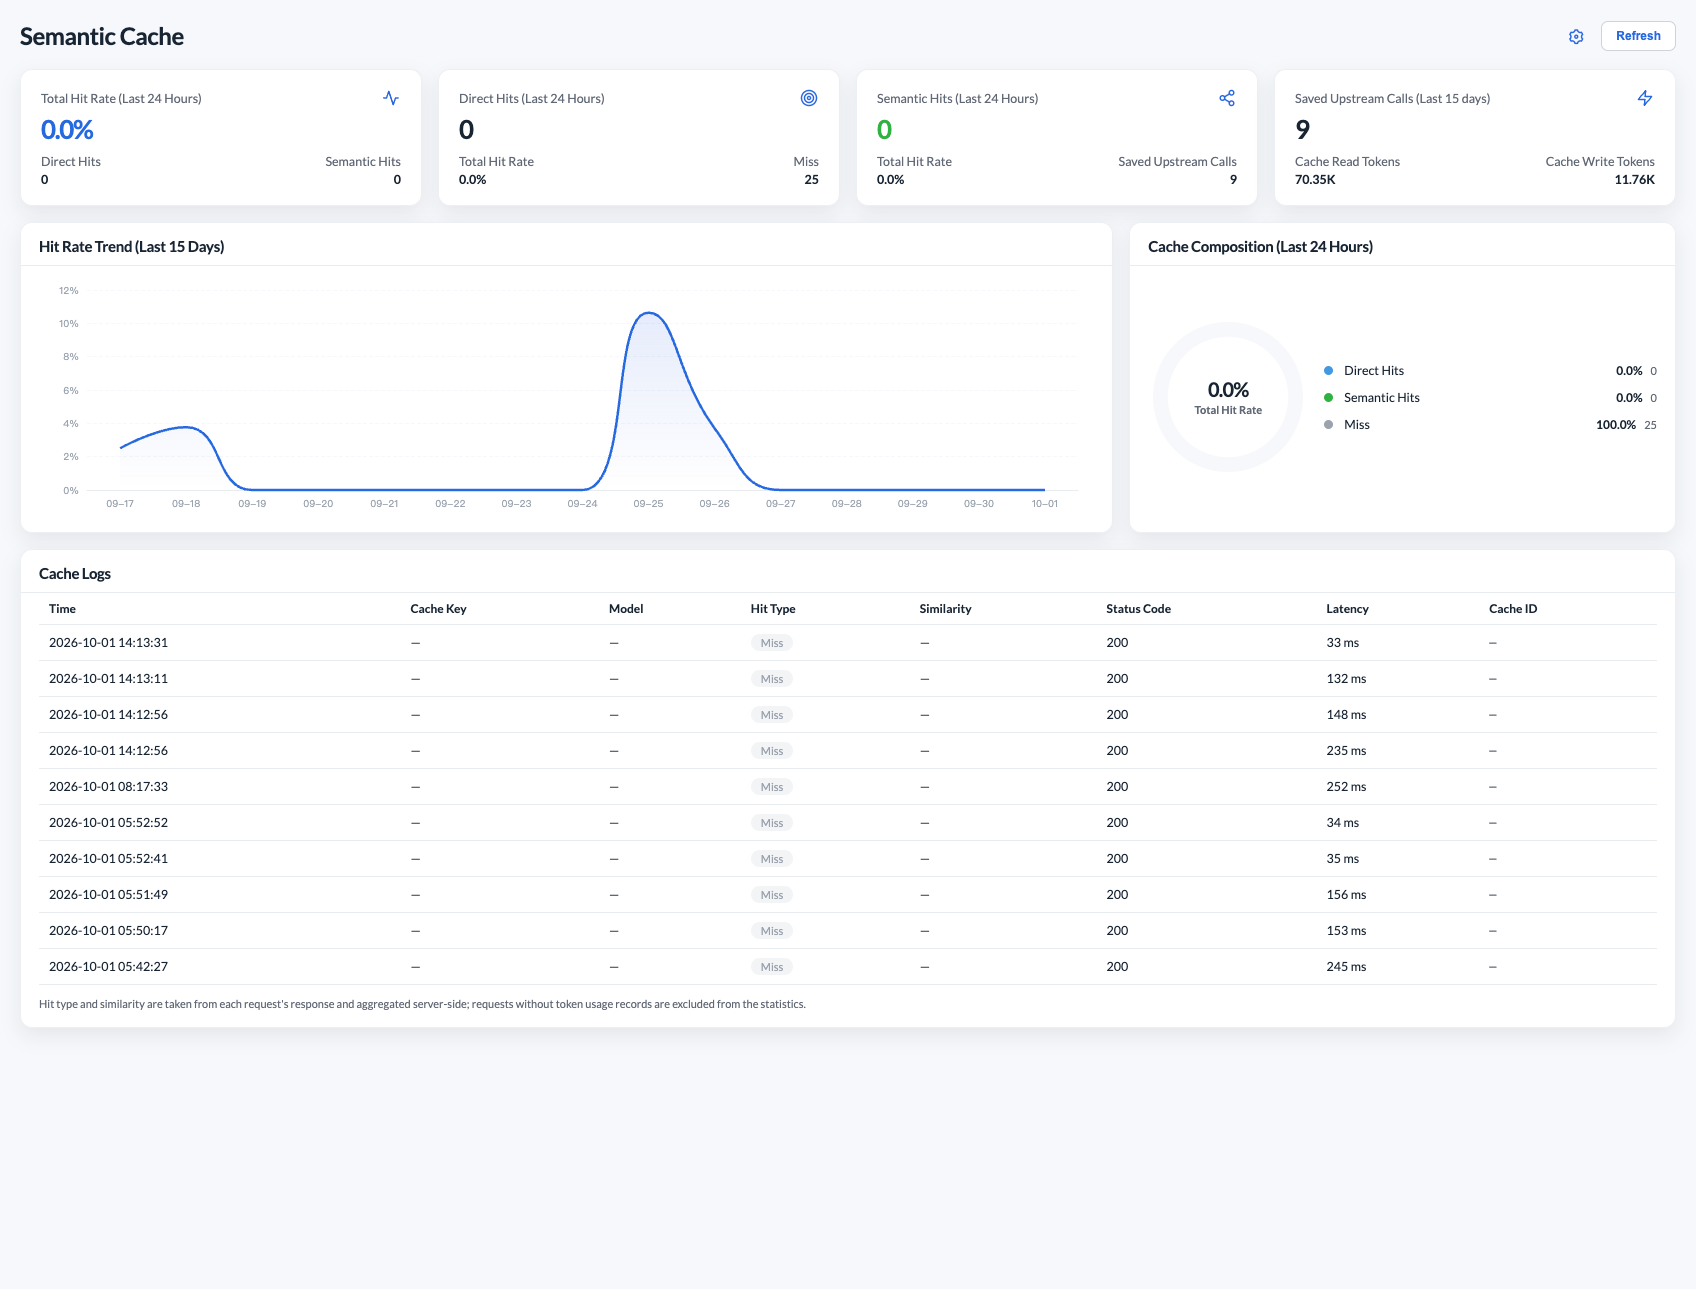Viewport: 1696px width, 1289px height.
Task: Click status code 200 in 05:52:41 row
Action: pyautogui.click(x=1117, y=859)
